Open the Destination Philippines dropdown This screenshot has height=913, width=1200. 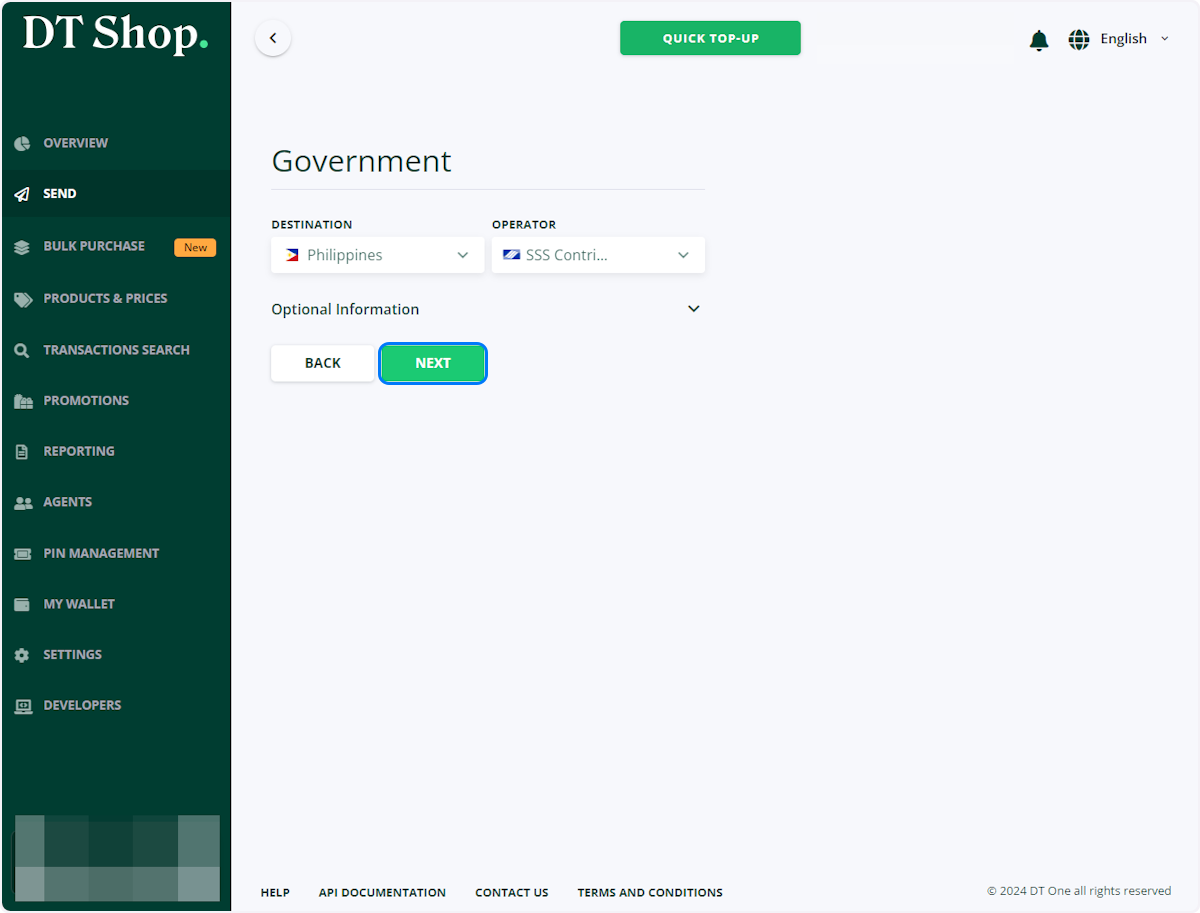coord(378,255)
